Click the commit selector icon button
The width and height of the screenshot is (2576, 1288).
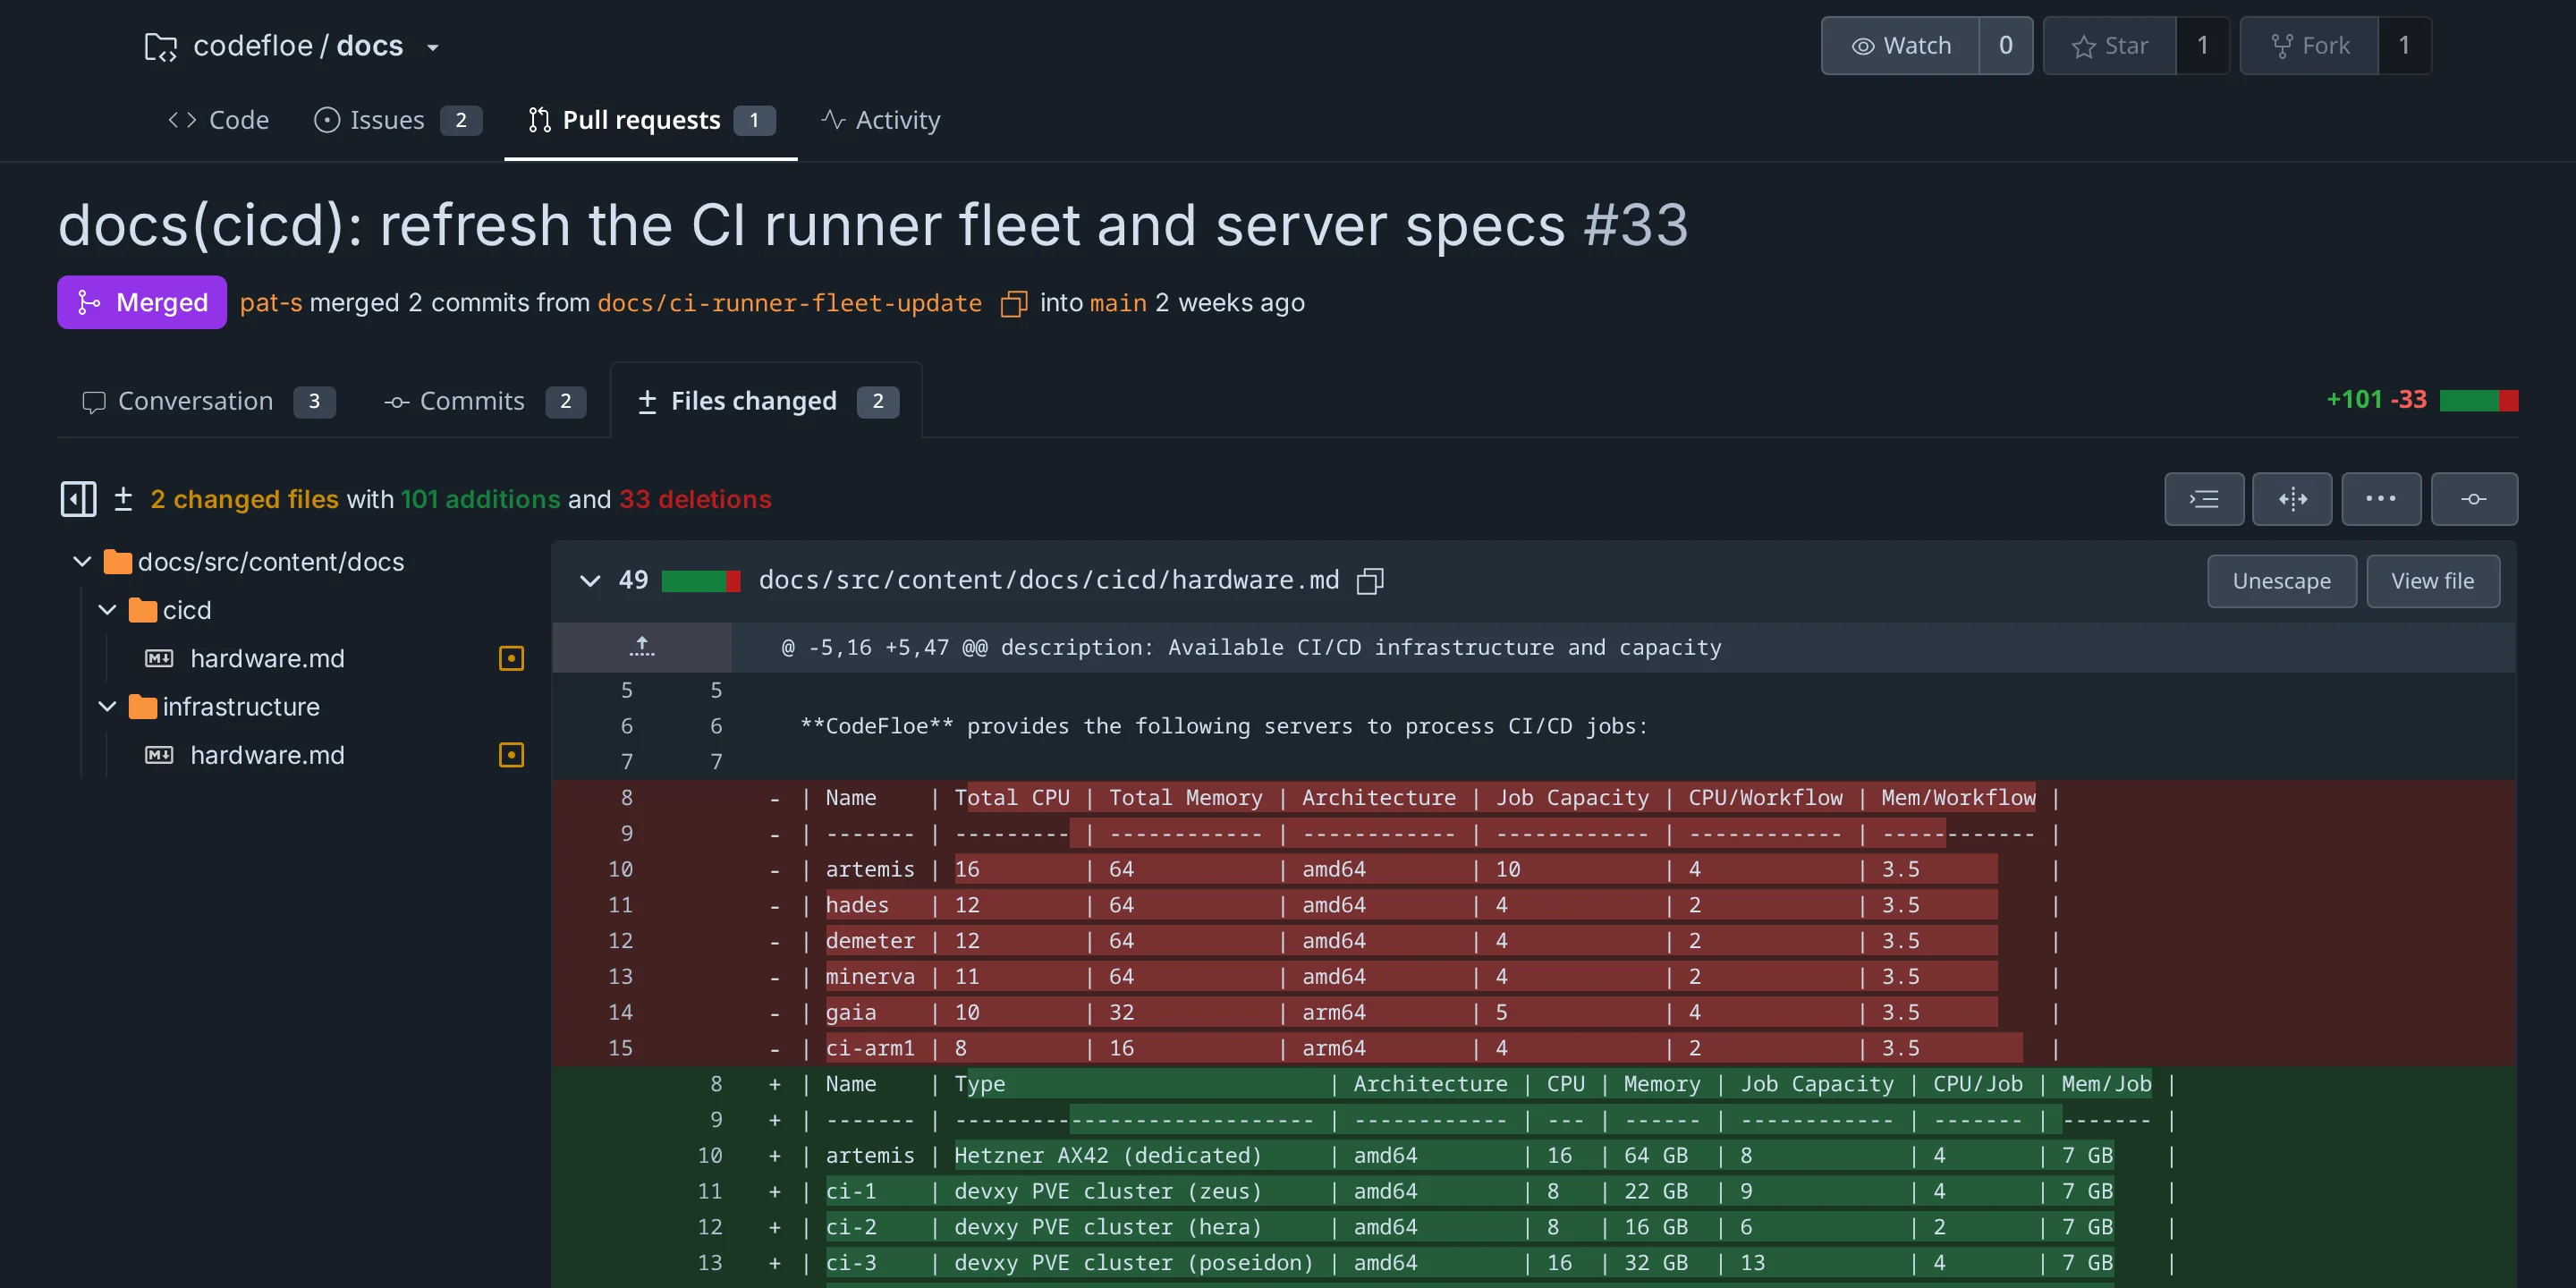(2474, 499)
